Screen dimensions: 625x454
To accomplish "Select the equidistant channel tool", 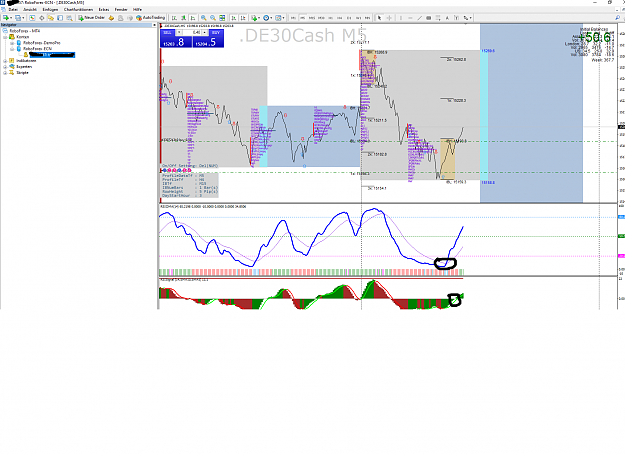I will (x=428, y=18).
